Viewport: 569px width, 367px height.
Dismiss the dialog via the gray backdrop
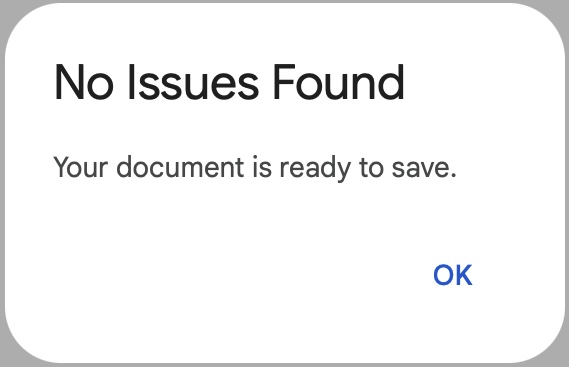coord(2,182)
